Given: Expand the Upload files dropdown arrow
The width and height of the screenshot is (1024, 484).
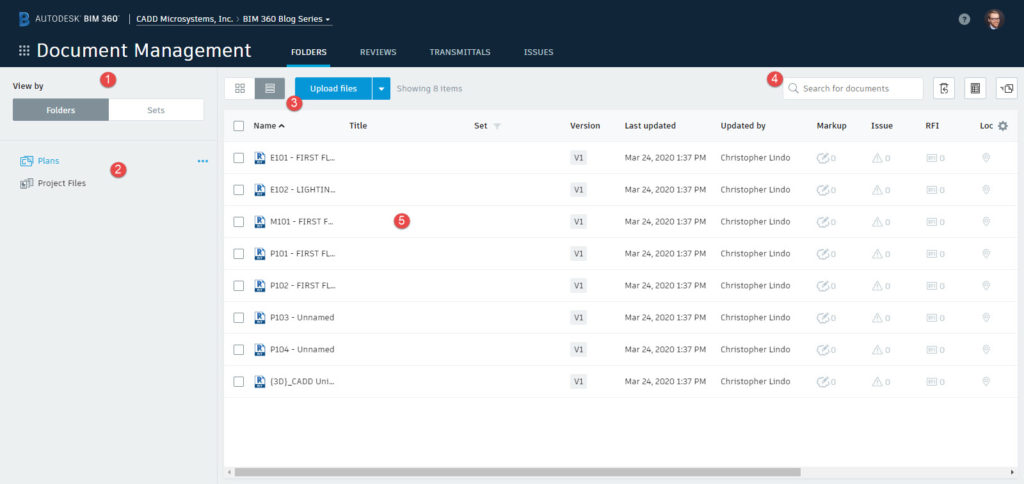Looking at the screenshot, I should (x=381, y=89).
